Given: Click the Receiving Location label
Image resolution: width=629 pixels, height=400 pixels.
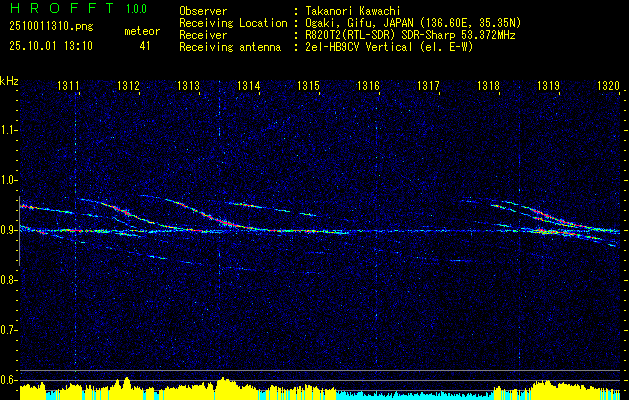Looking at the screenshot, I should coord(233,23).
